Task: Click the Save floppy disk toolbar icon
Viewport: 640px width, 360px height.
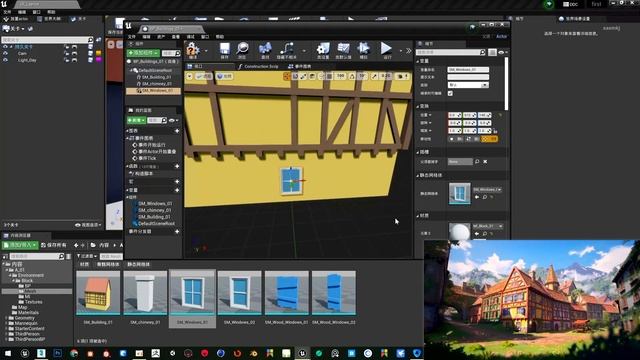Action: 224,49
